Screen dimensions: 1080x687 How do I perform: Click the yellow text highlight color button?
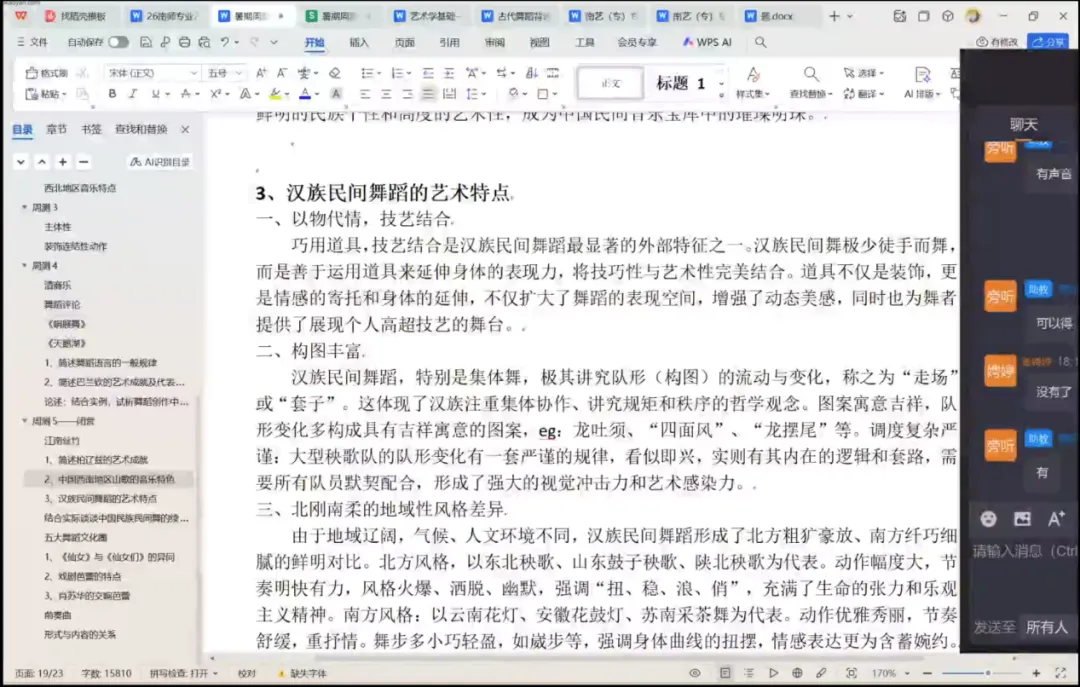coord(275,94)
